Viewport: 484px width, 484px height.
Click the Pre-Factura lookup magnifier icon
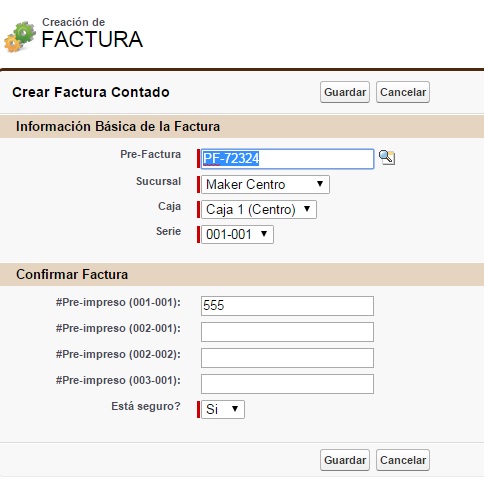click(x=387, y=157)
